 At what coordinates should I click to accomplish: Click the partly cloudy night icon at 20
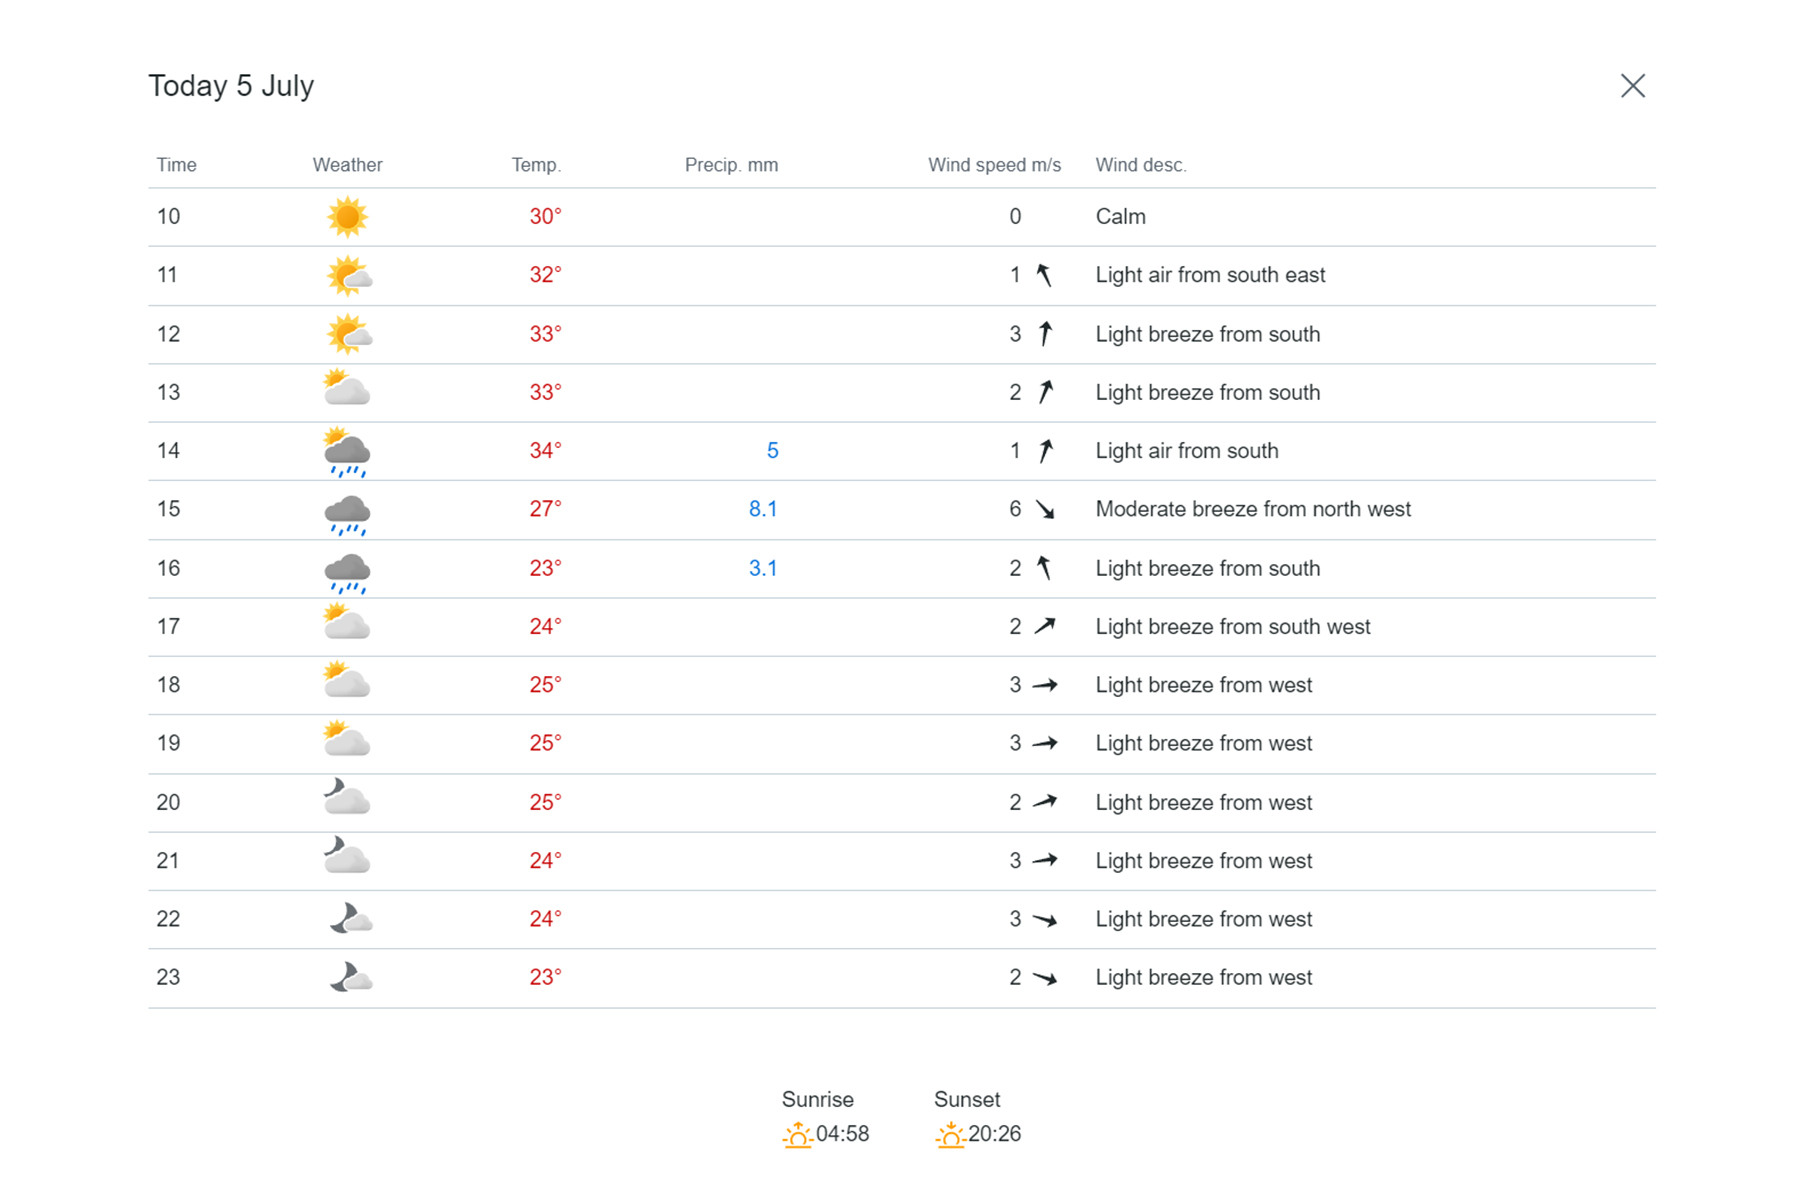[x=347, y=800]
